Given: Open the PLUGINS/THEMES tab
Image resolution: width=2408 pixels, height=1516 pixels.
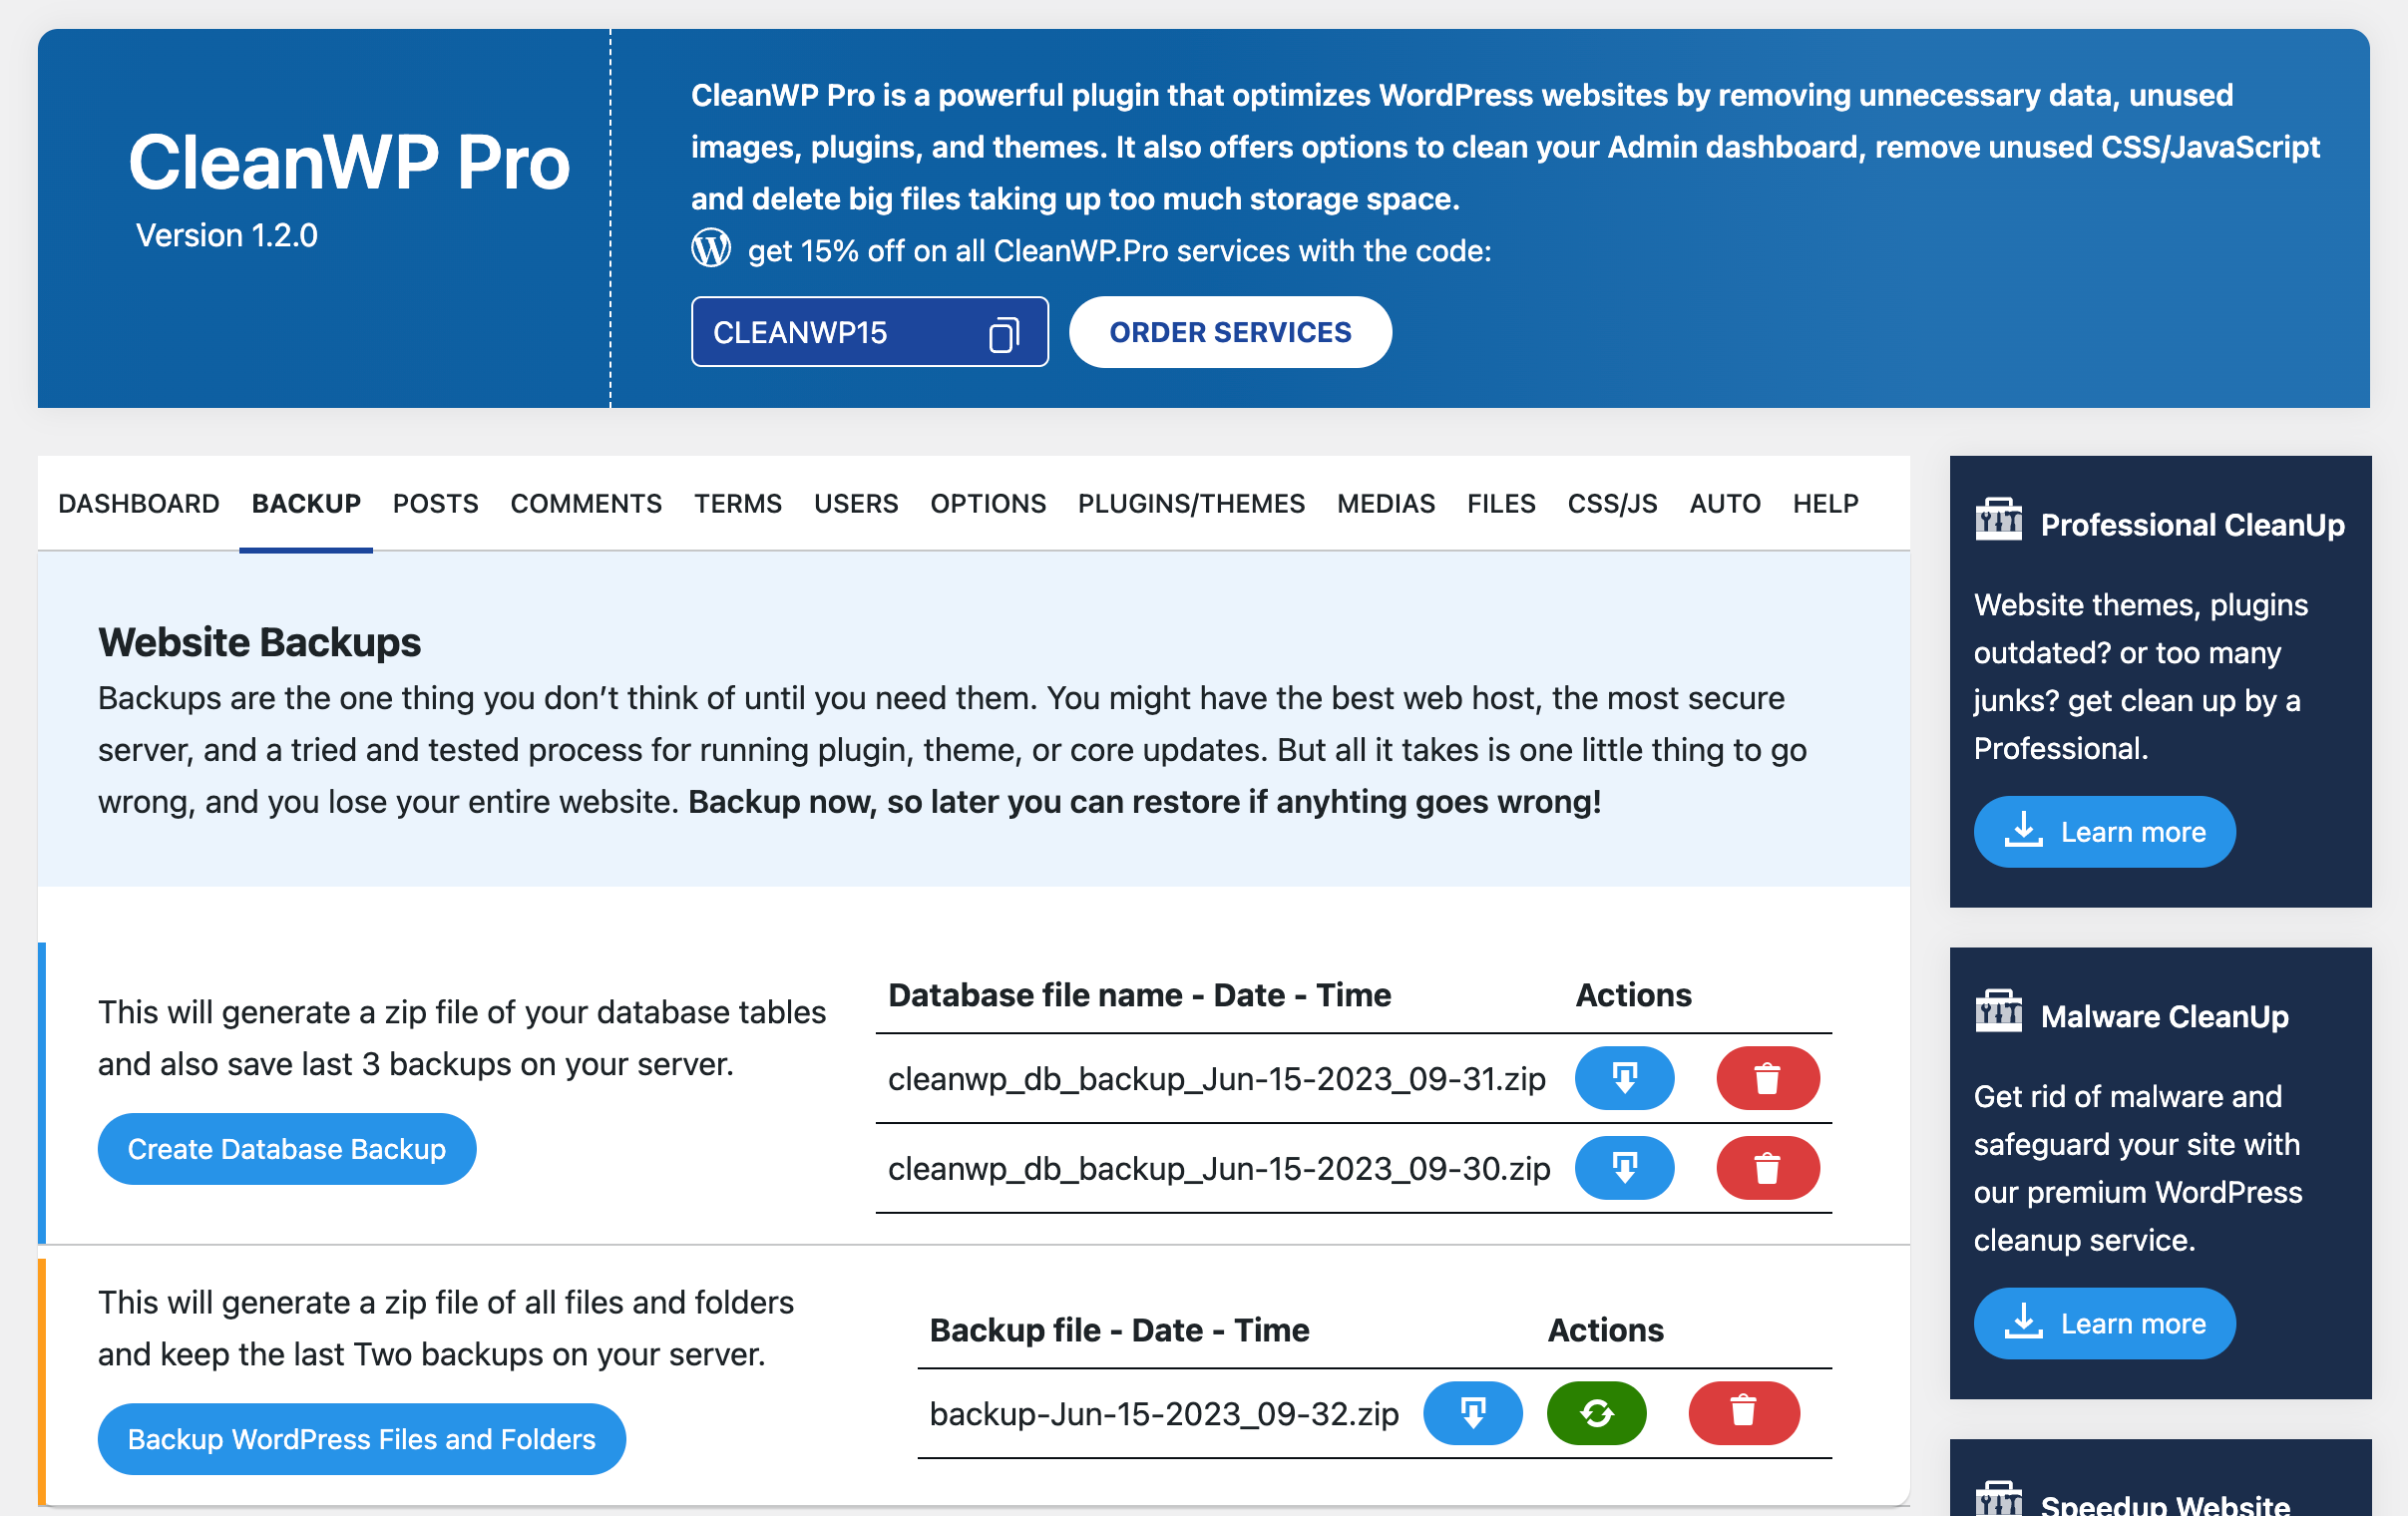Looking at the screenshot, I should [1191, 503].
